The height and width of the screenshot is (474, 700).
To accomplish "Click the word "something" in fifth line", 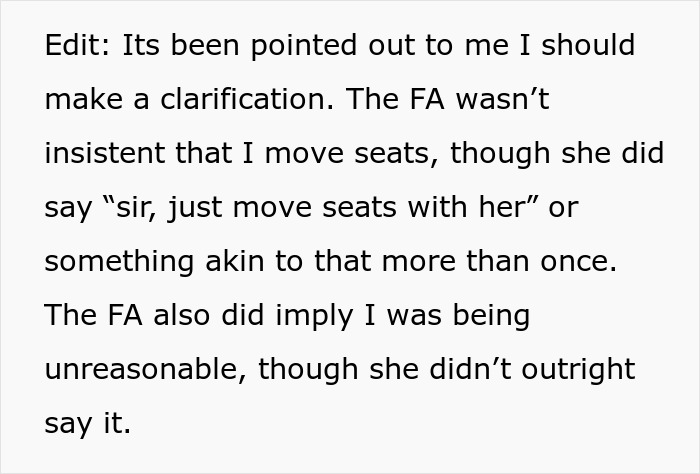I will pyautogui.click(x=119, y=262).
